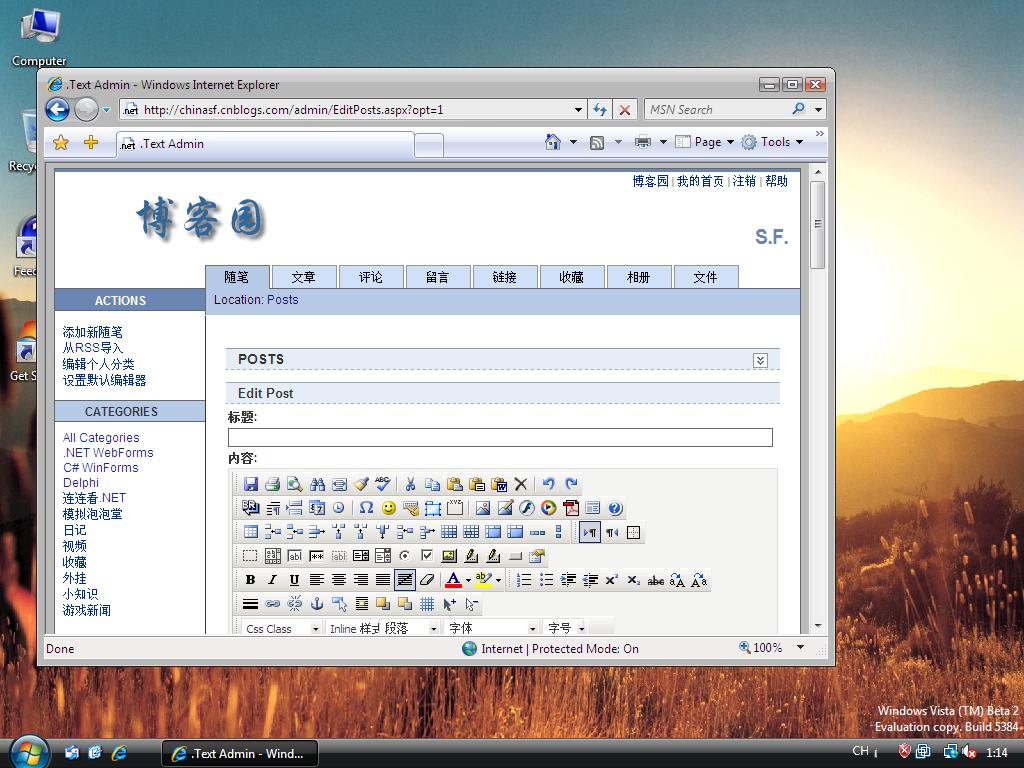
Task: Click the Undo arrow in the editor
Action: (x=549, y=484)
